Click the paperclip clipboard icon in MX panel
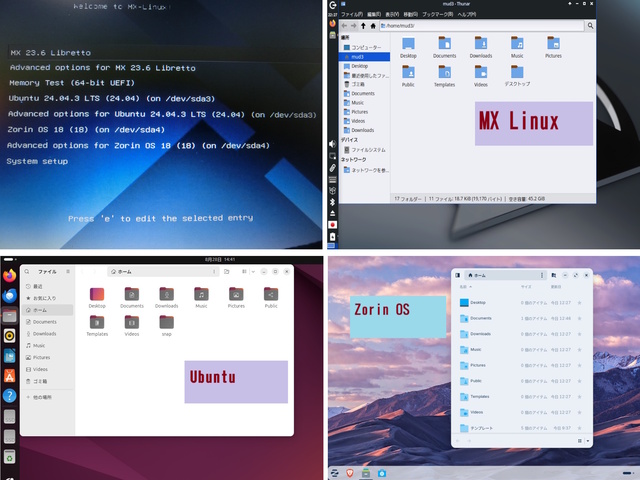This screenshot has width=640, height=480. click(332, 168)
